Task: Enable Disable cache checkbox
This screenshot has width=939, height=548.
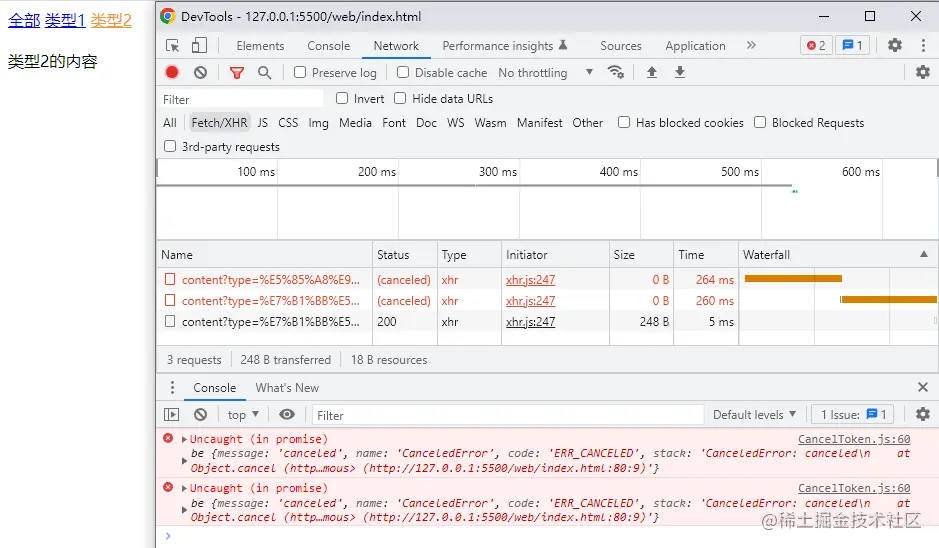Action: pos(403,72)
